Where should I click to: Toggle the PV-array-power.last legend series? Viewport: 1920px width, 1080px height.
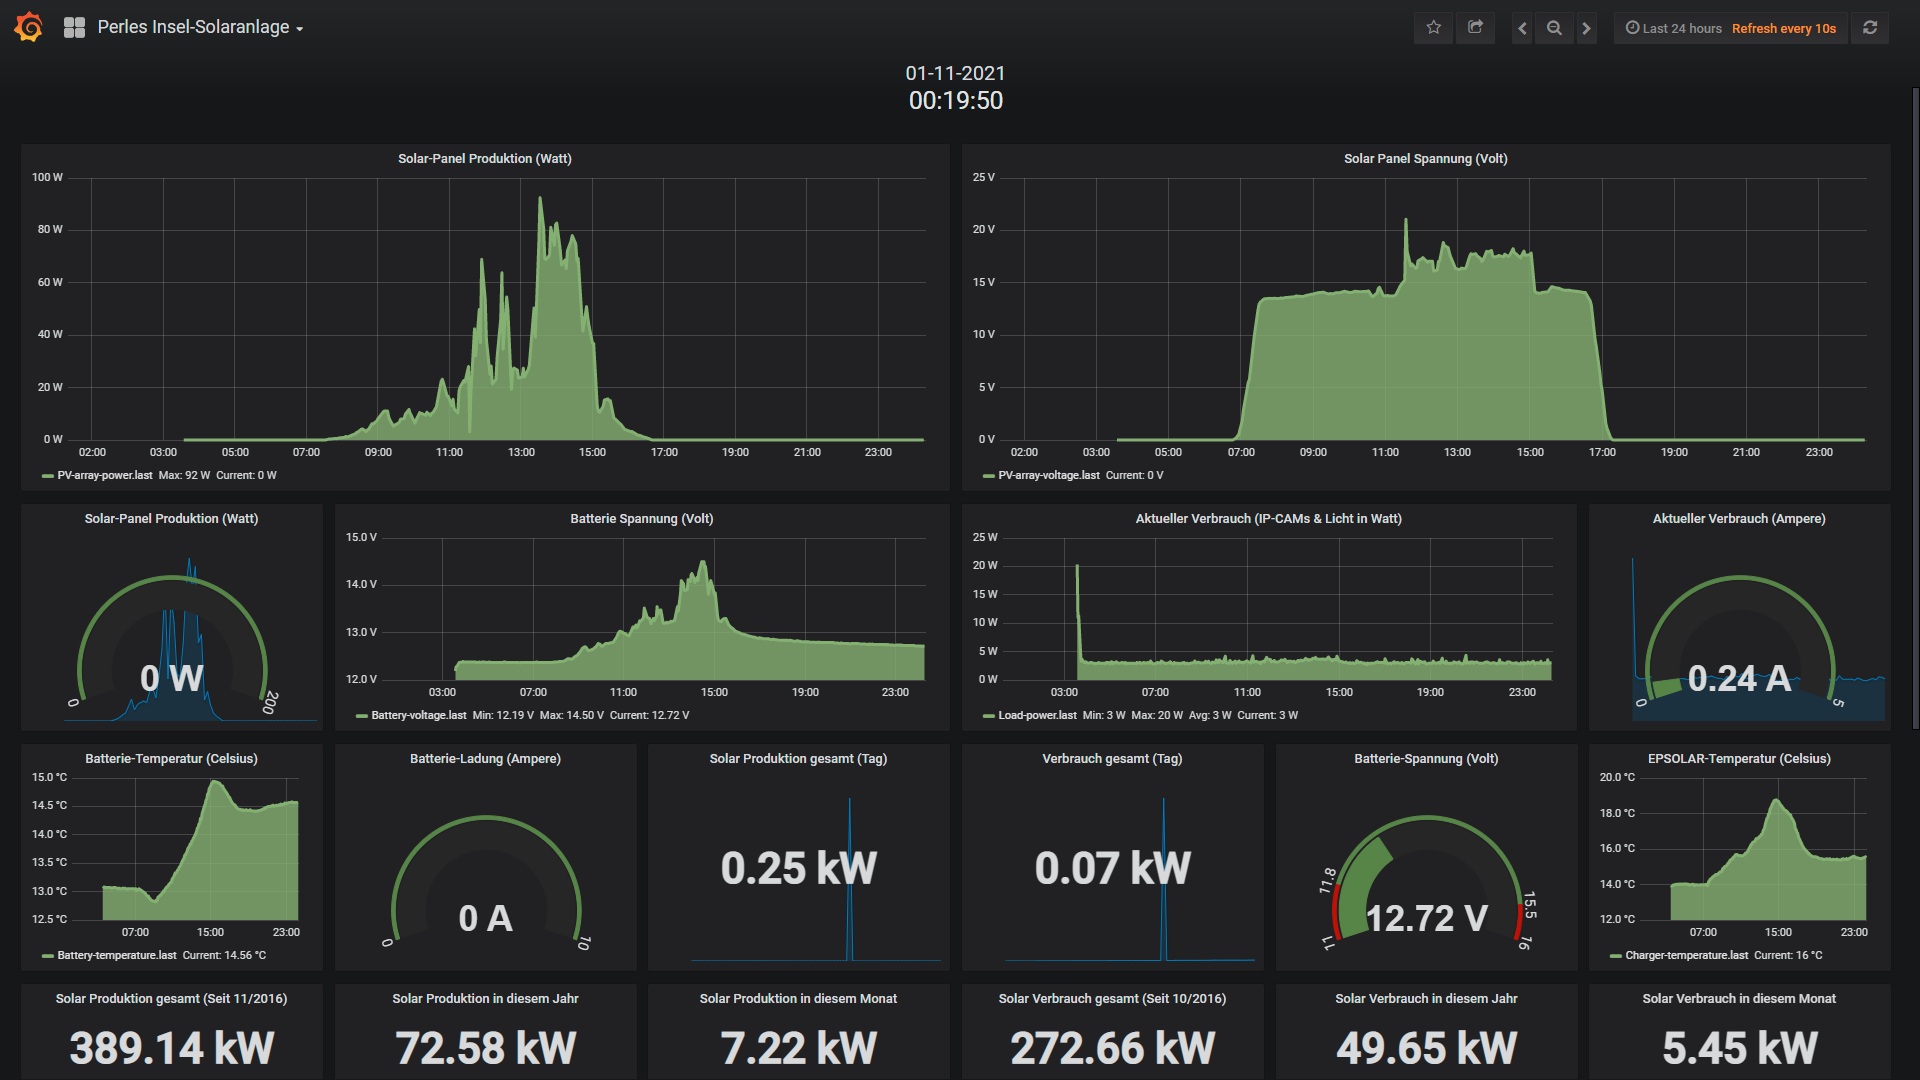pos(104,476)
